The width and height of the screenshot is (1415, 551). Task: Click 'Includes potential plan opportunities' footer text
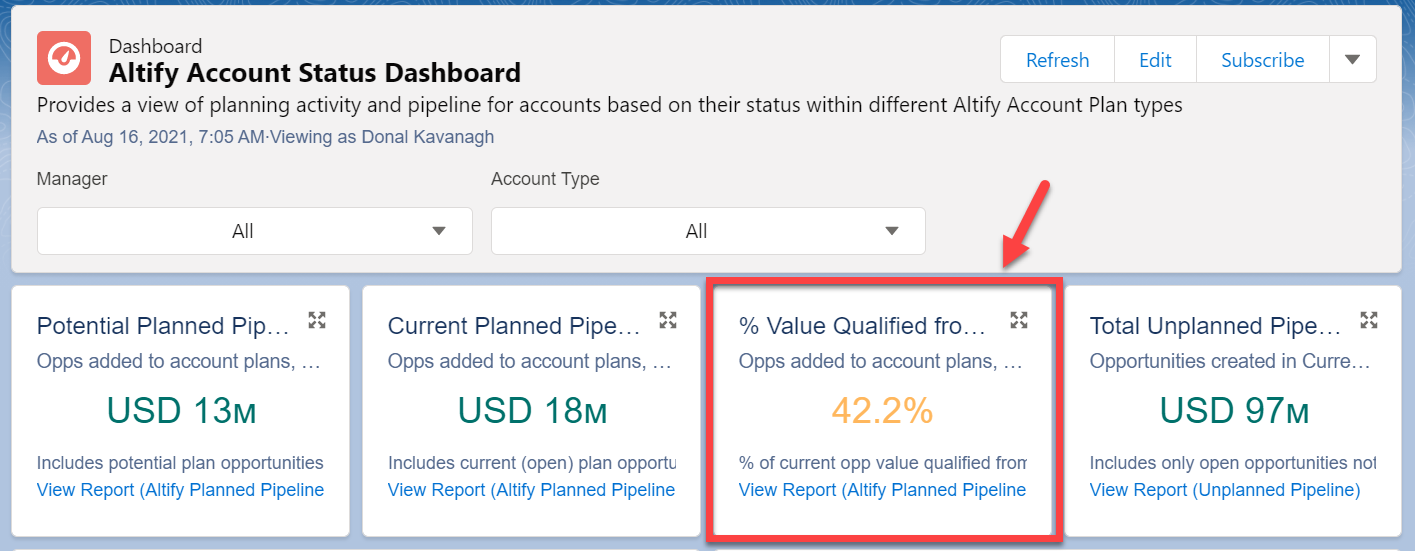180,463
